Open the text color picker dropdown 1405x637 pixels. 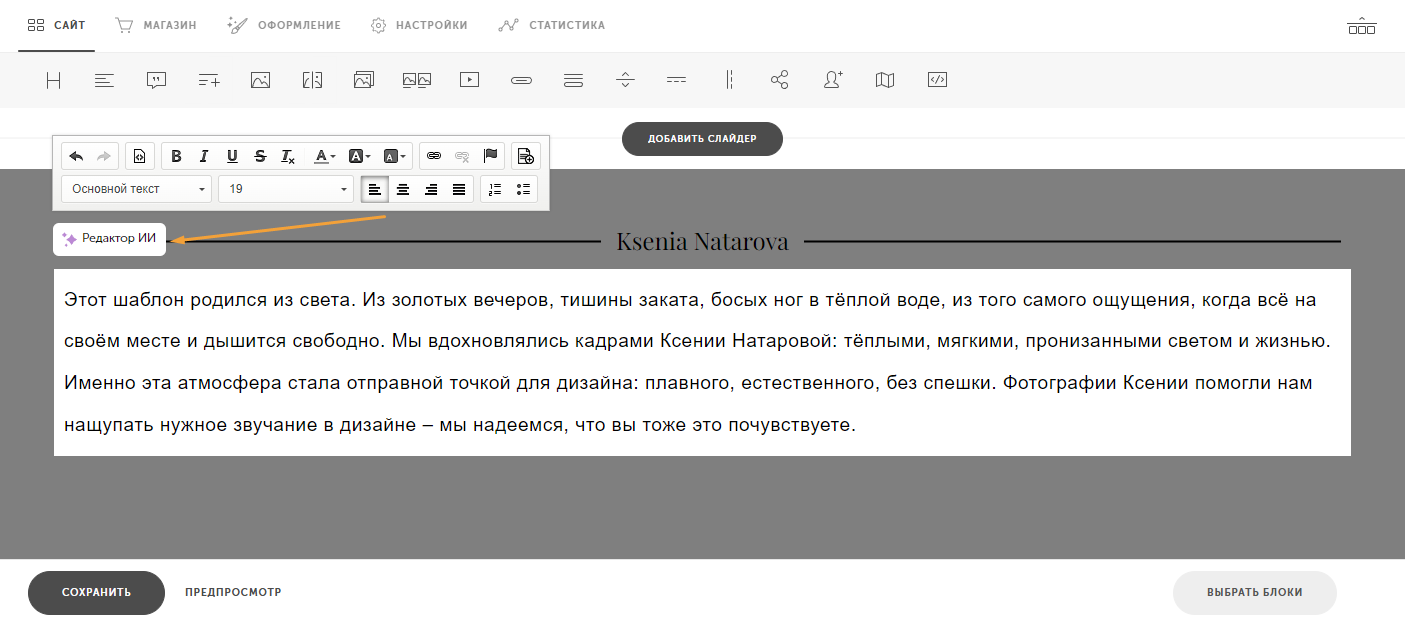click(324, 156)
